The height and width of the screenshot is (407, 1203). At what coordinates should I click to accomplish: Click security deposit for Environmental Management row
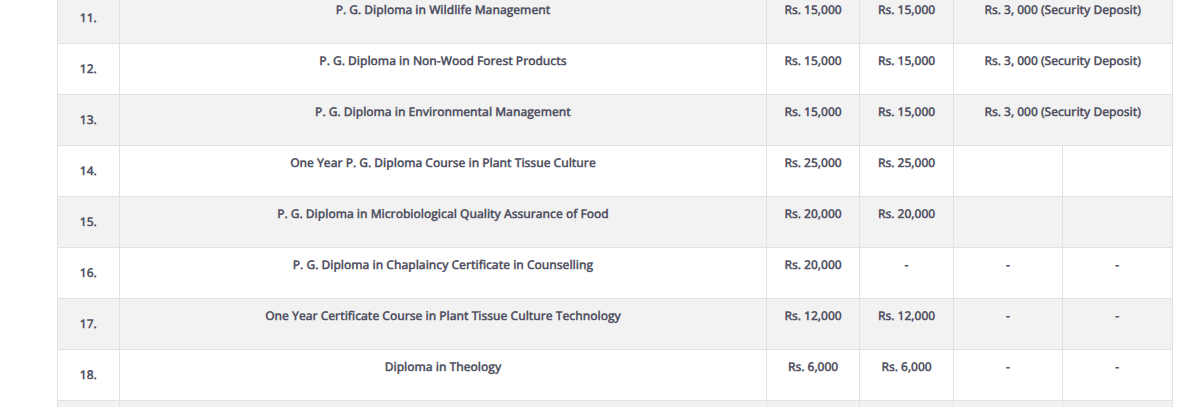pyautogui.click(x=1062, y=112)
